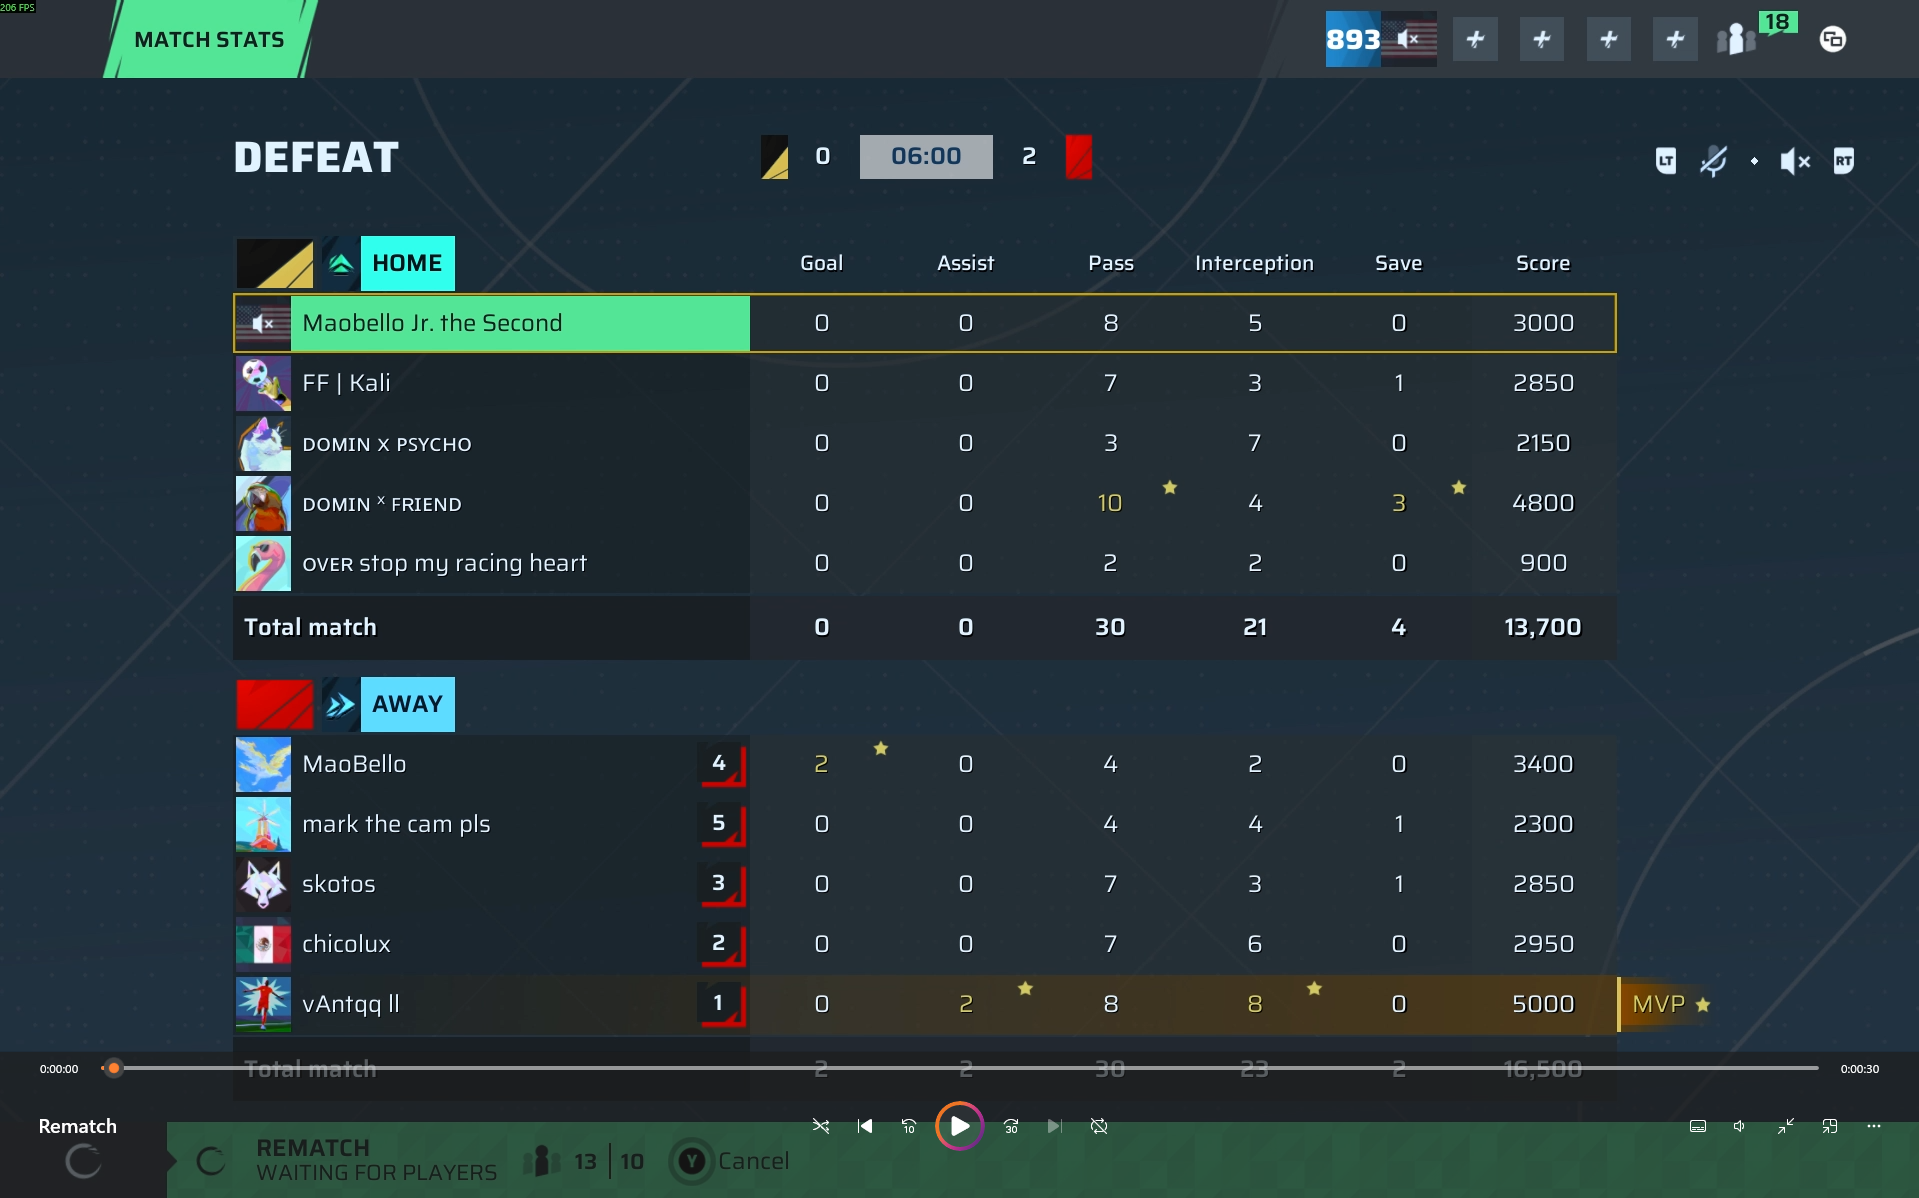Open media player volume control
Screen dimensions: 1919x1198
[1740, 1126]
